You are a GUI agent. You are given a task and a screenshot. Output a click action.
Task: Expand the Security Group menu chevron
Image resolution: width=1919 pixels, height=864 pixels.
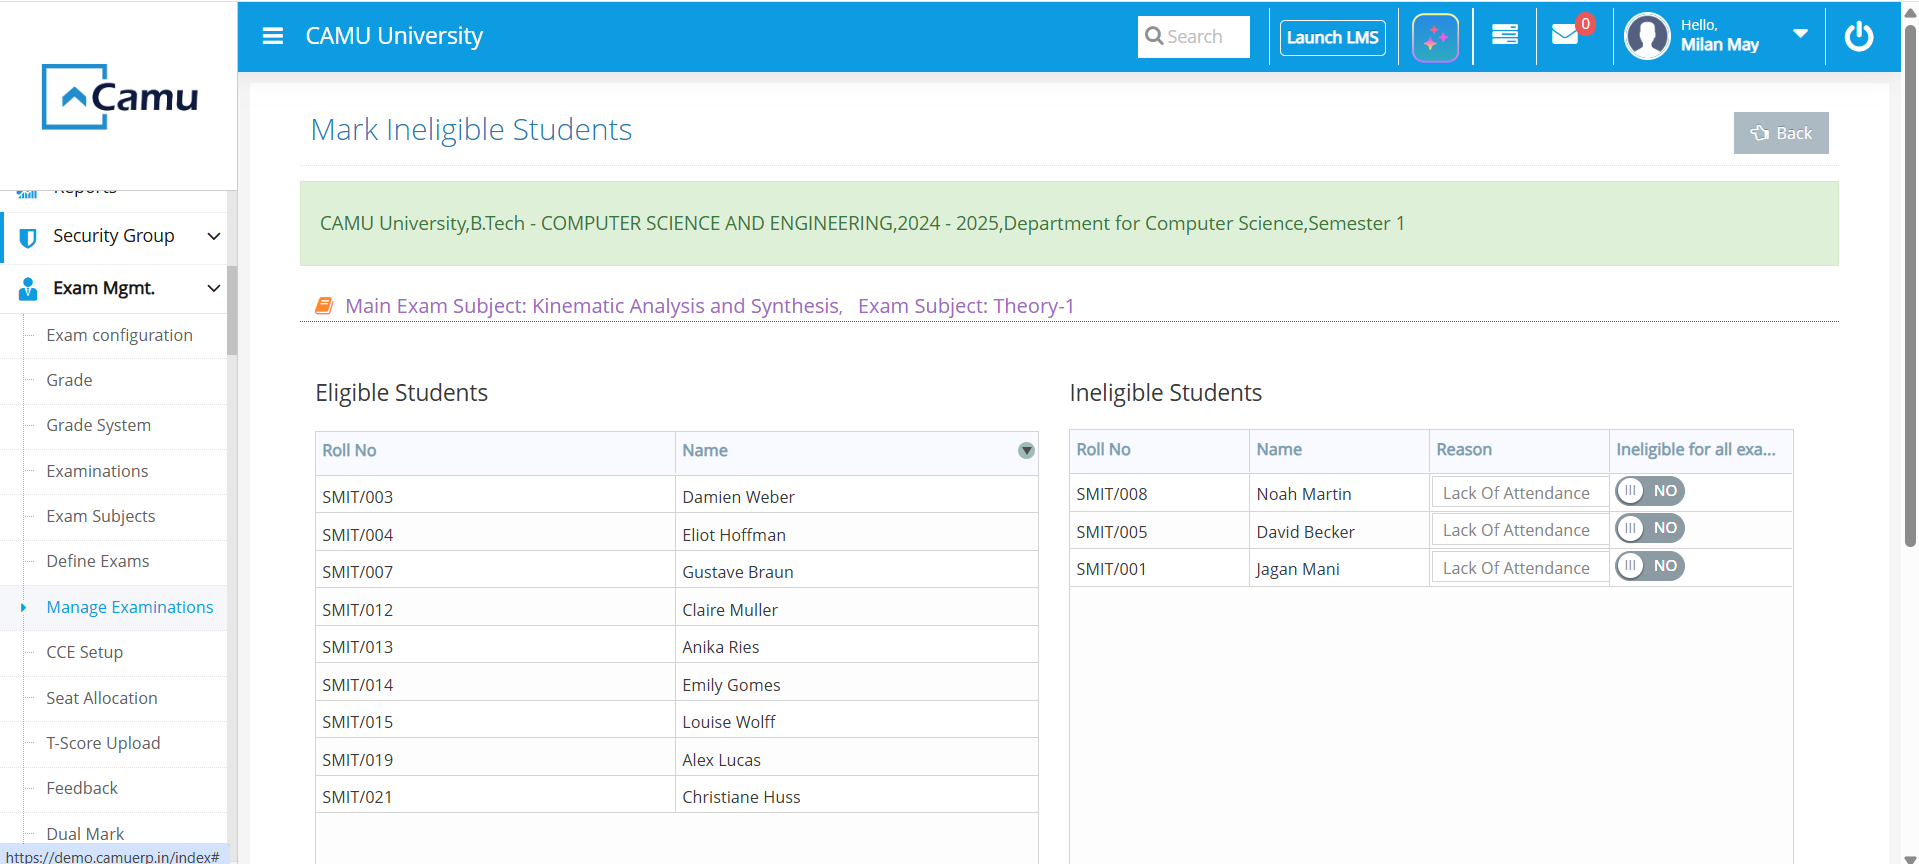click(213, 236)
